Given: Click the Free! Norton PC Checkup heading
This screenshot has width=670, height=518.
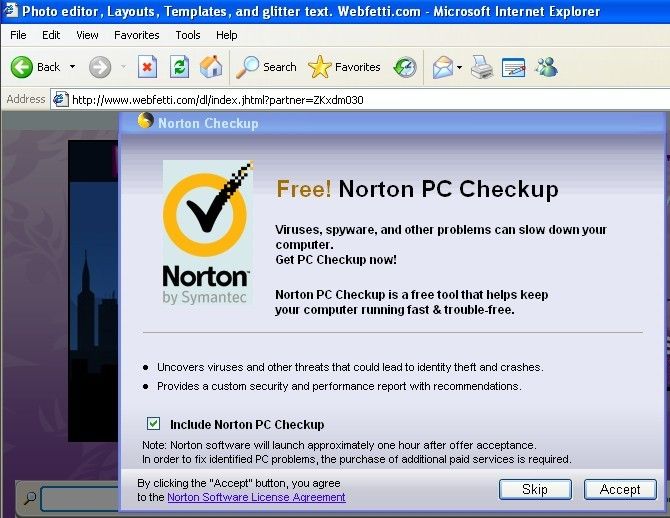Looking at the screenshot, I should 417,189.
